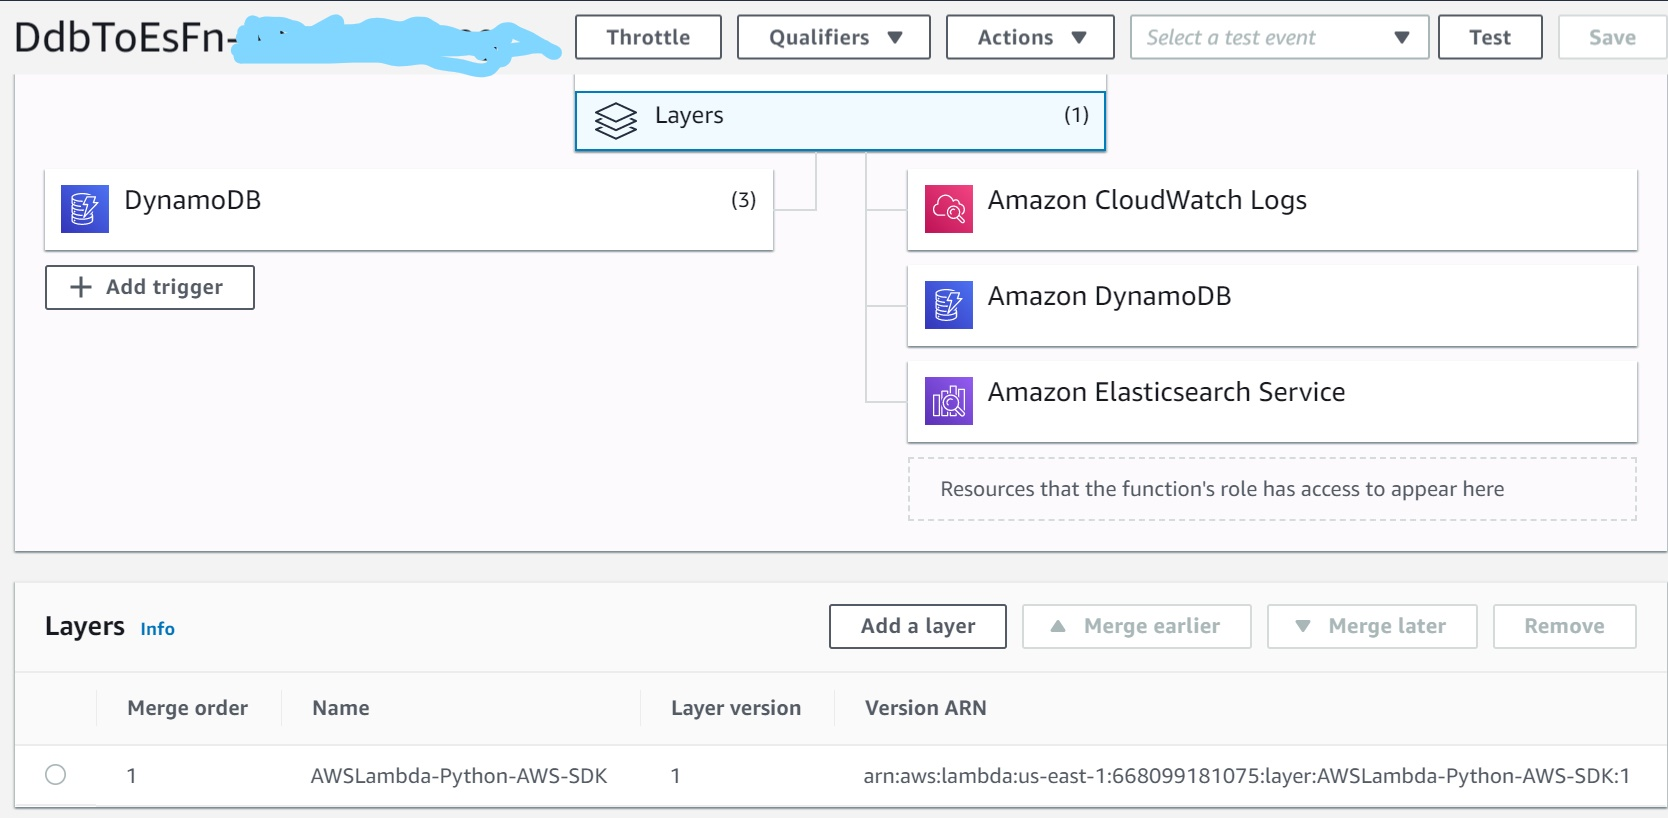The height and width of the screenshot is (818, 1668).
Task: Click the Layer version column header
Action: [x=736, y=708]
